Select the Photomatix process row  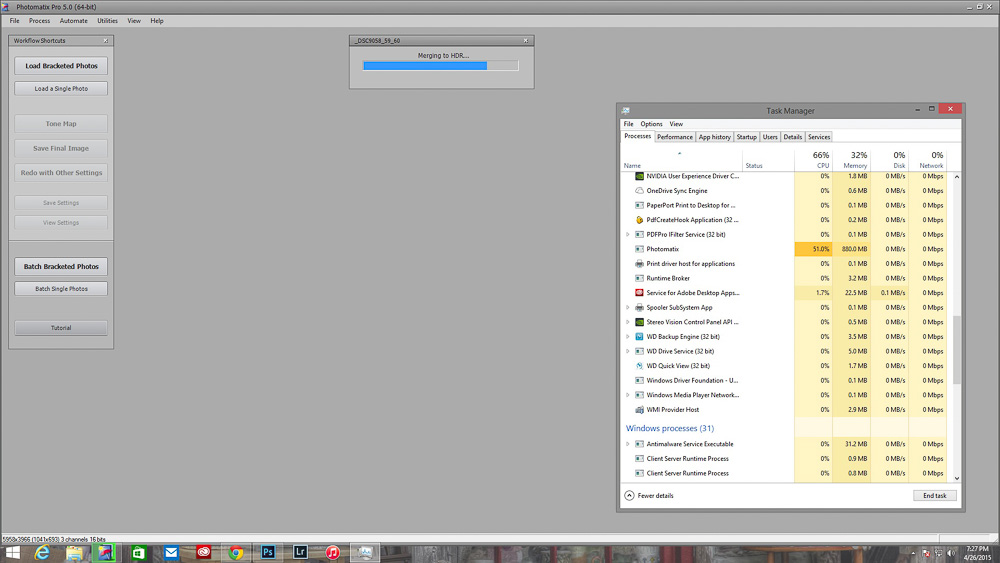(x=700, y=249)
